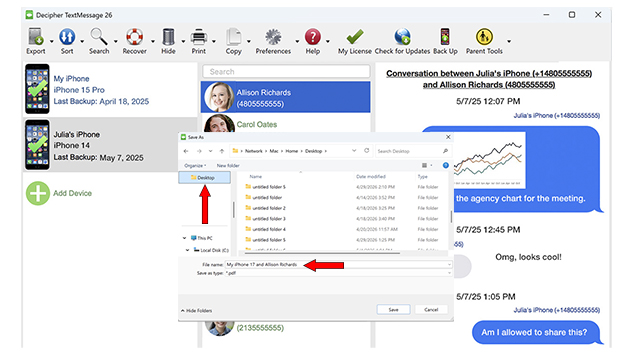Open the Hide dropdown arrow

tap(183, 41)
